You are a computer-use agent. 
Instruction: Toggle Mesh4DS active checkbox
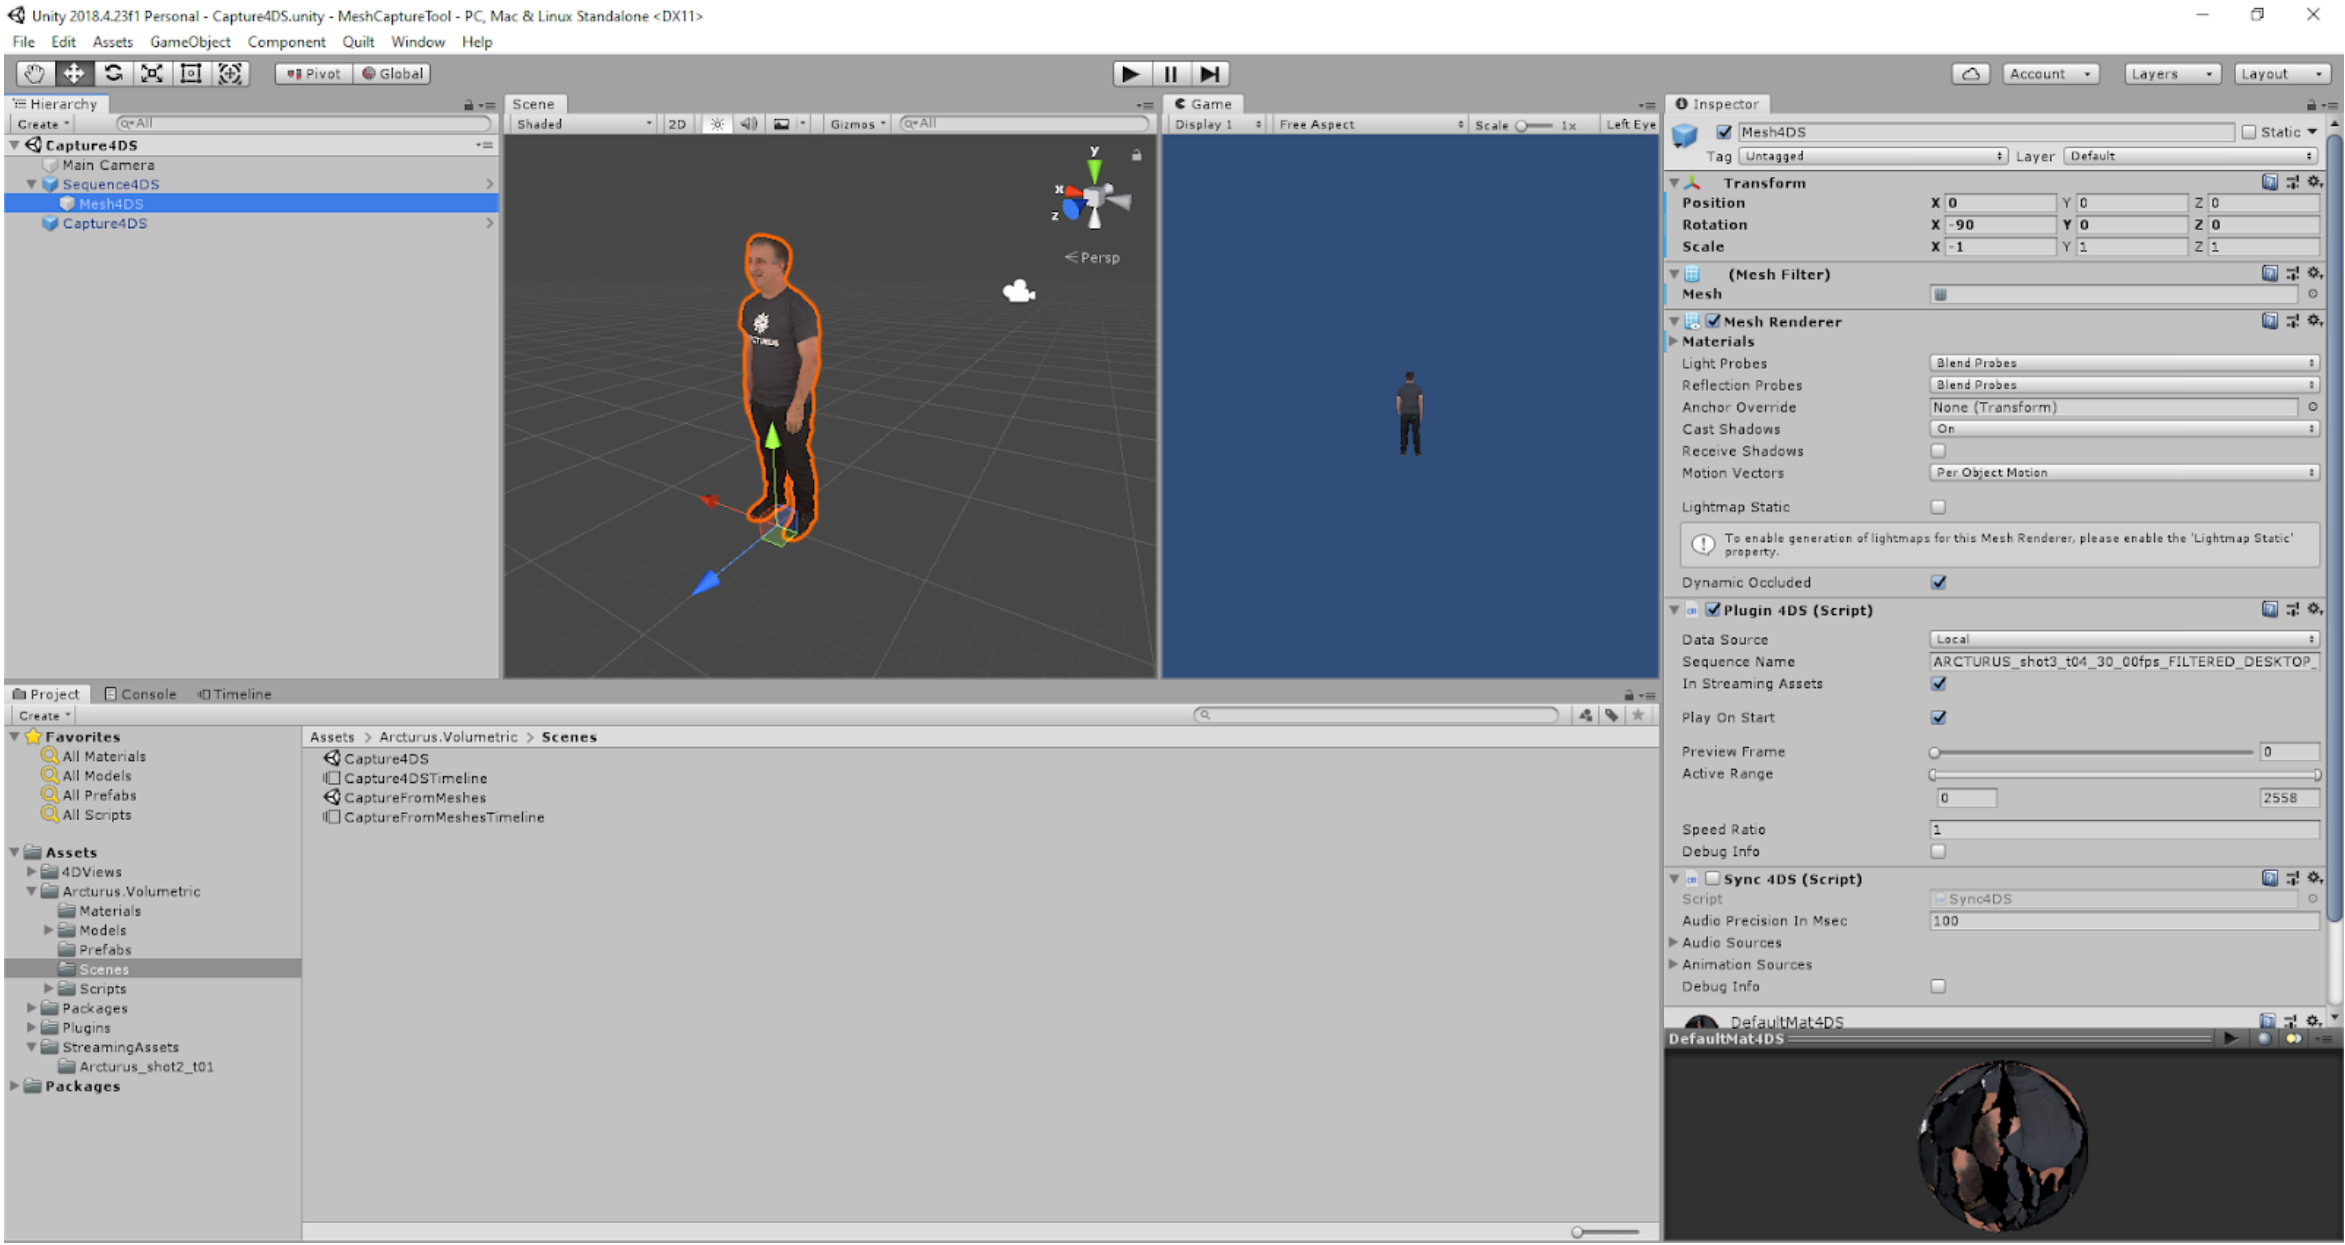click(x=1724, y=132)
